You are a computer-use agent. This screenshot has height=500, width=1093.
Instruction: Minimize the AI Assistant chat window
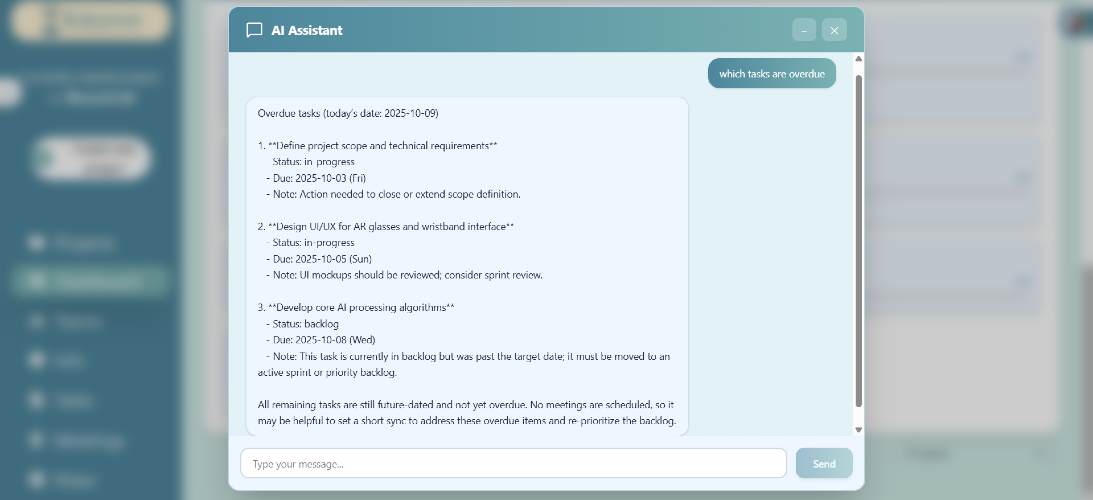pyautogui.click(x=804, y=30)
